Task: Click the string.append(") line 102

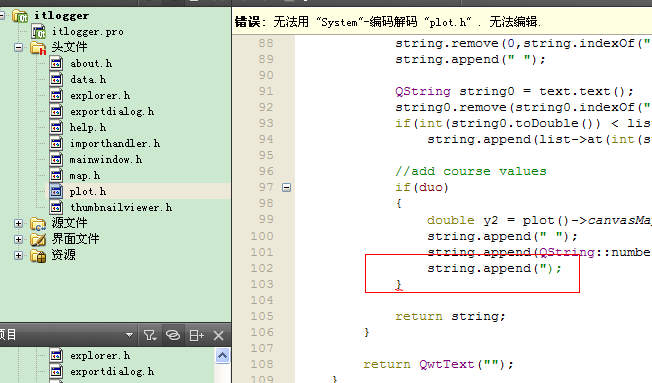Action: click(494, 269)
